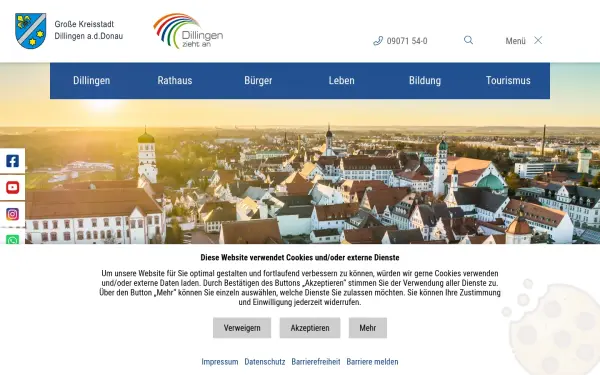600x375 pixels.
Task: Click phone number 09071 54-0
Action: (x=407, y=41)
